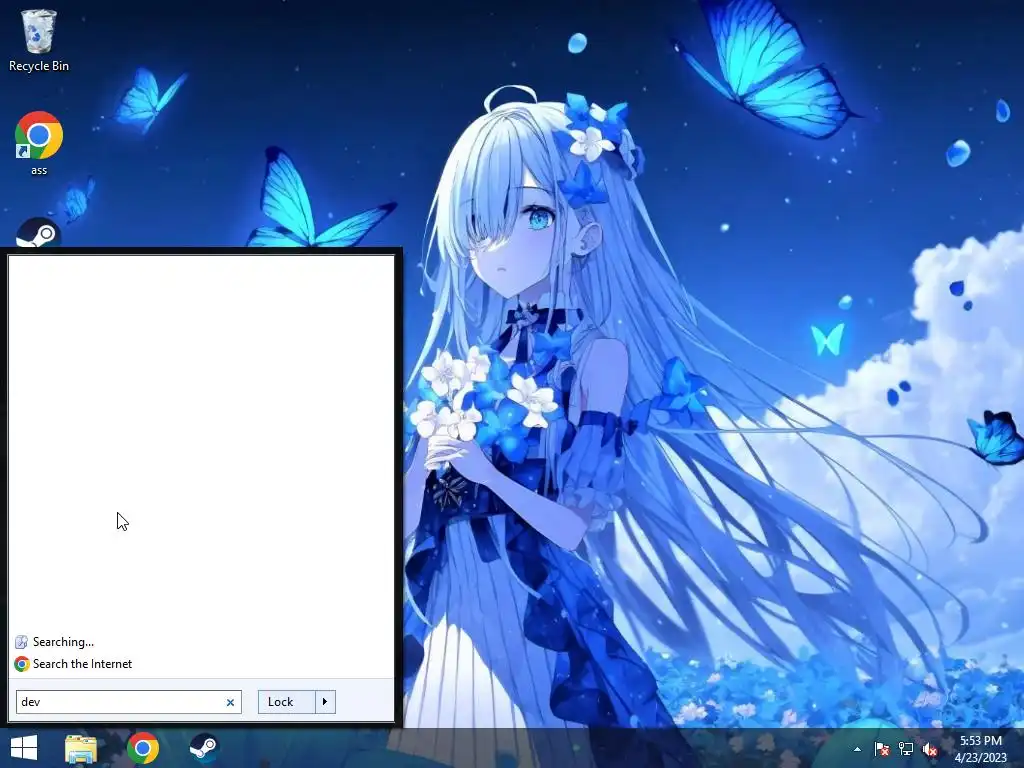
Task: Open the Action Center flag icon
Action: pyautogui.click(x=882, y=749)
